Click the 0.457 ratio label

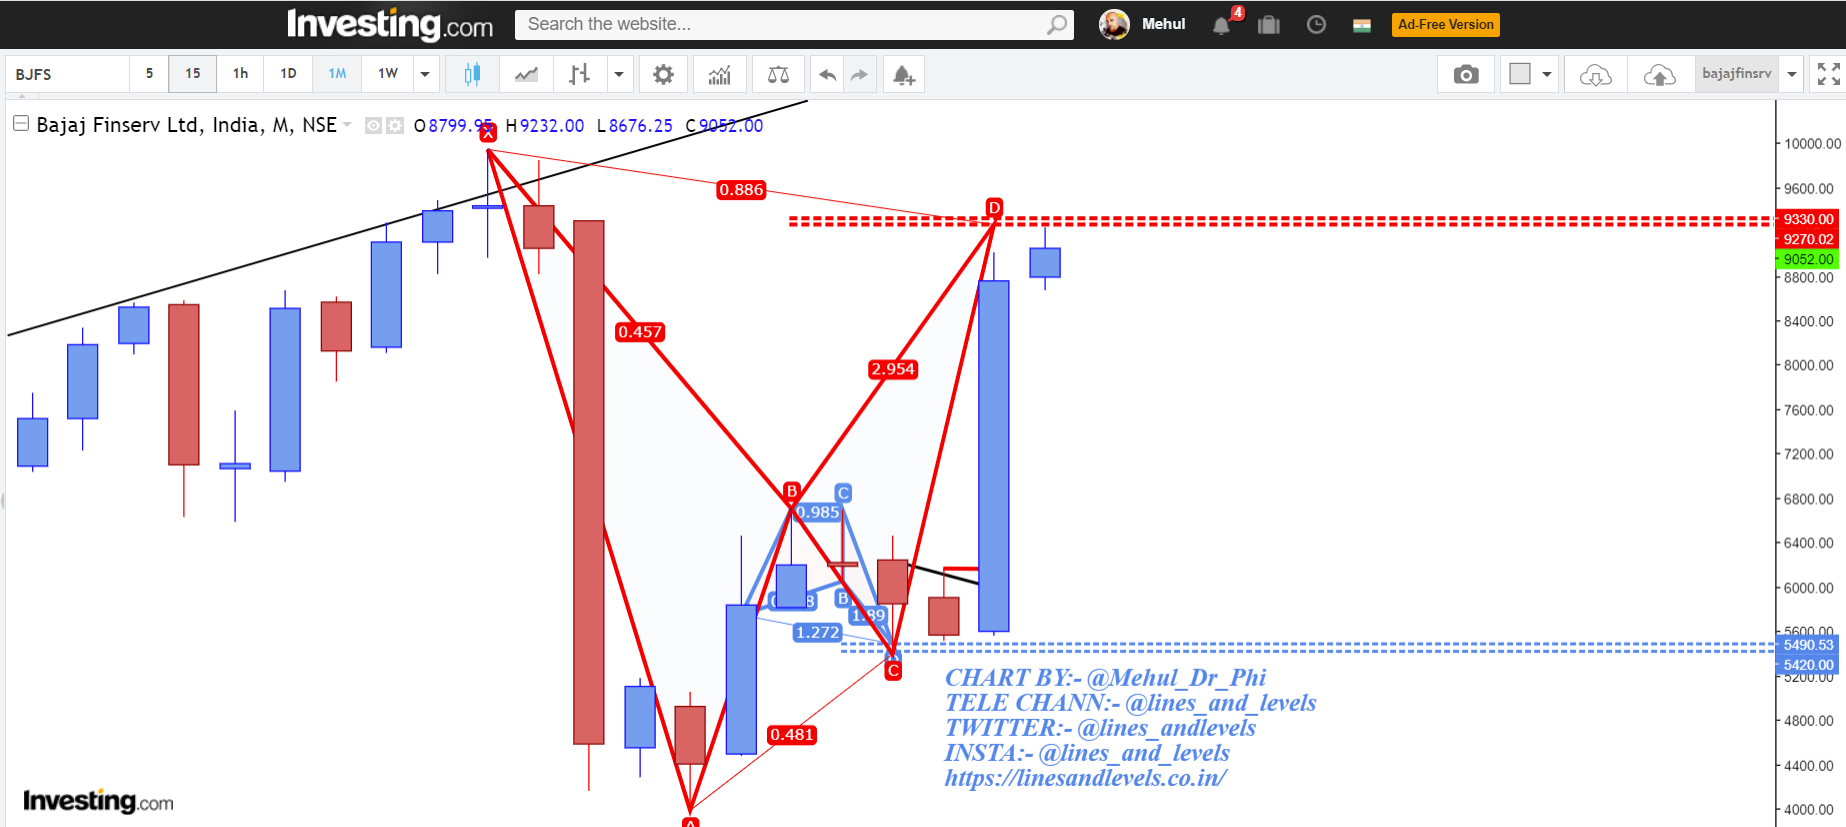(640, 332)
